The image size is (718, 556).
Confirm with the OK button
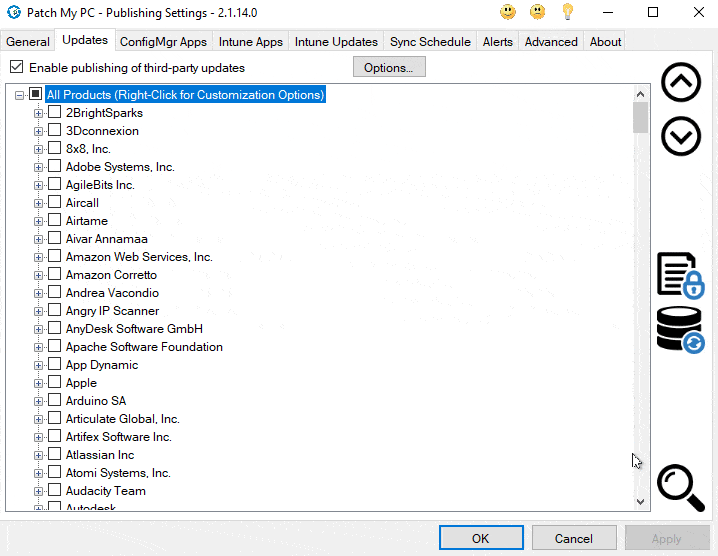click(x=481, y=538)
